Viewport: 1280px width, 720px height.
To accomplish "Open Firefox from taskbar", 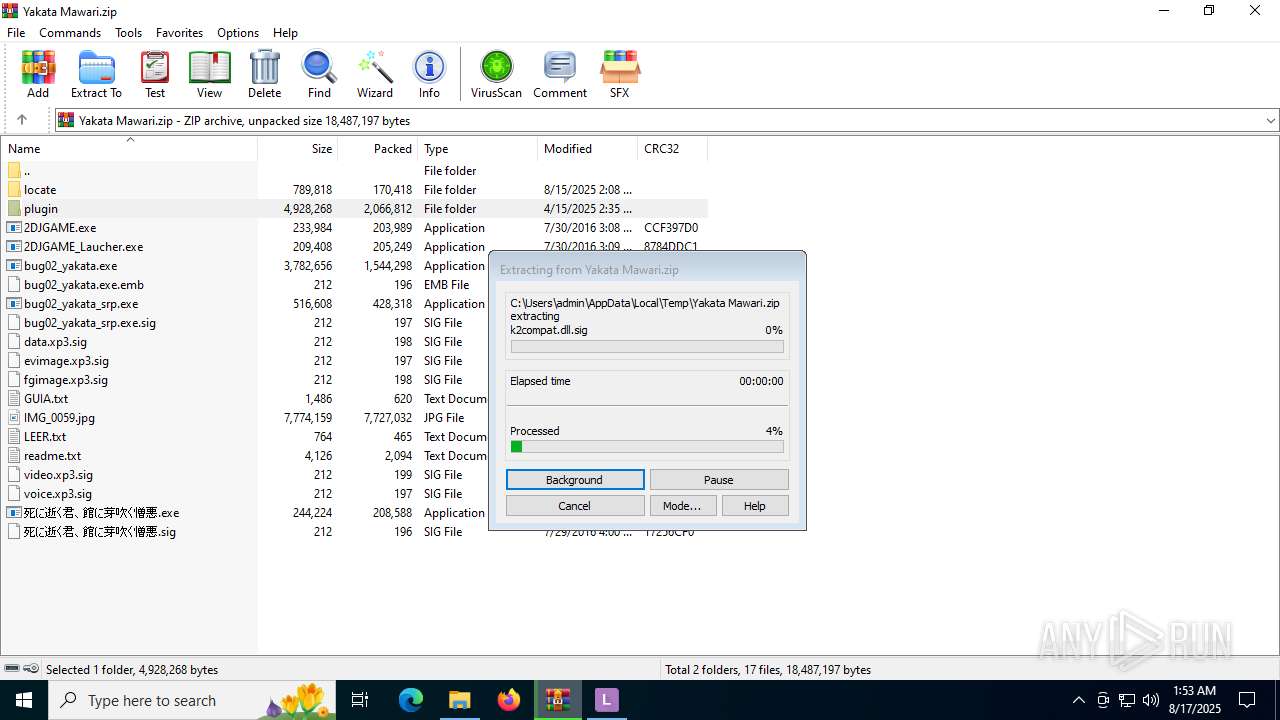I will [x=509, y=700].
